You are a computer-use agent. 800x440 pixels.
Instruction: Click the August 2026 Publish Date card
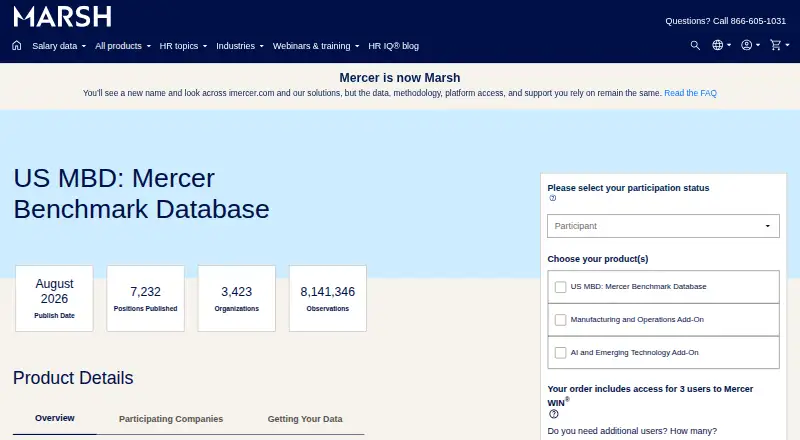click(x=55, y=299)
